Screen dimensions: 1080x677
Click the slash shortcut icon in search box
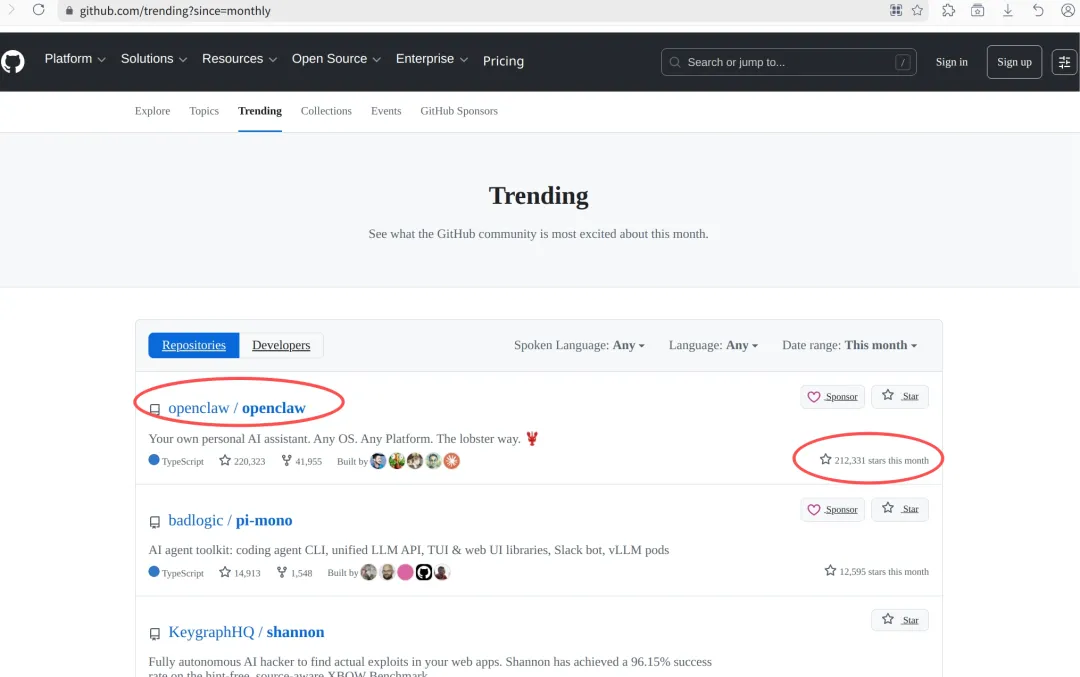point(902,62)
